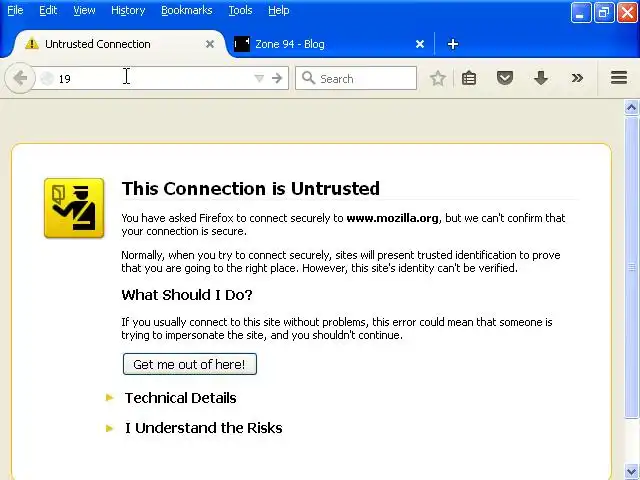This screenshot has width=640, height=480.
Task: Go back using the back arrow button
Action: coord(20,78)
